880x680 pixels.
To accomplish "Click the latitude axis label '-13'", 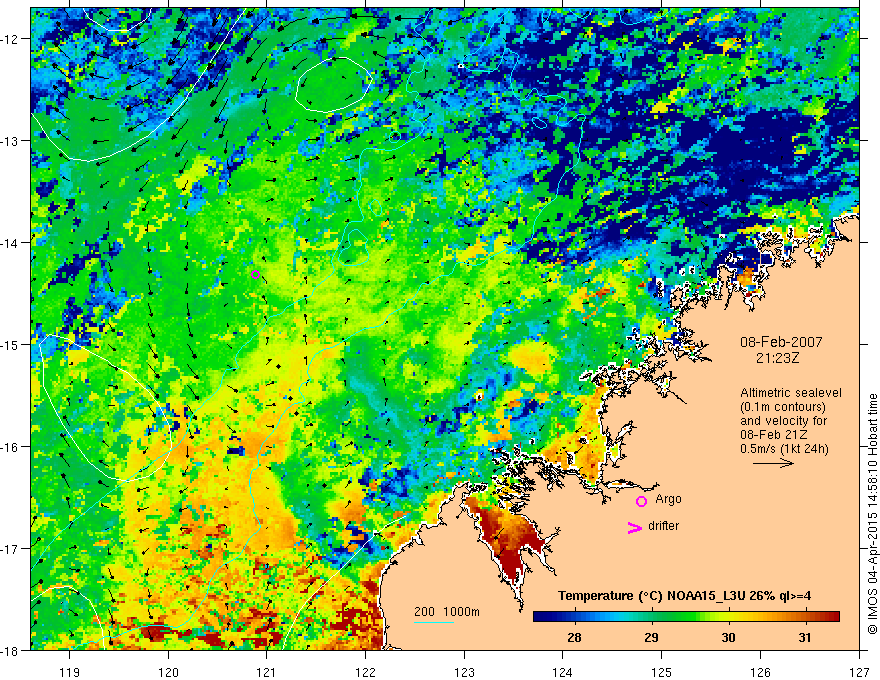I will pyautogui.click(x=11, y=141).
